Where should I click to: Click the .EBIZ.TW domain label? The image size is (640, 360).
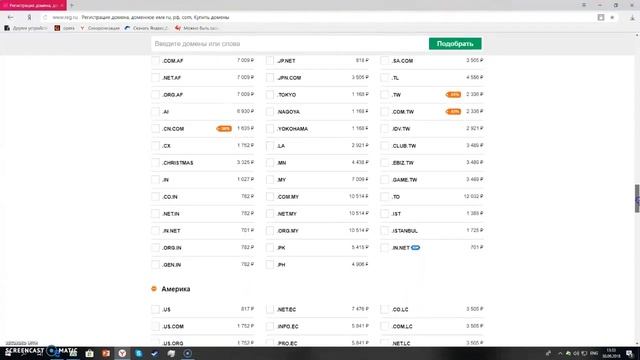403,163
